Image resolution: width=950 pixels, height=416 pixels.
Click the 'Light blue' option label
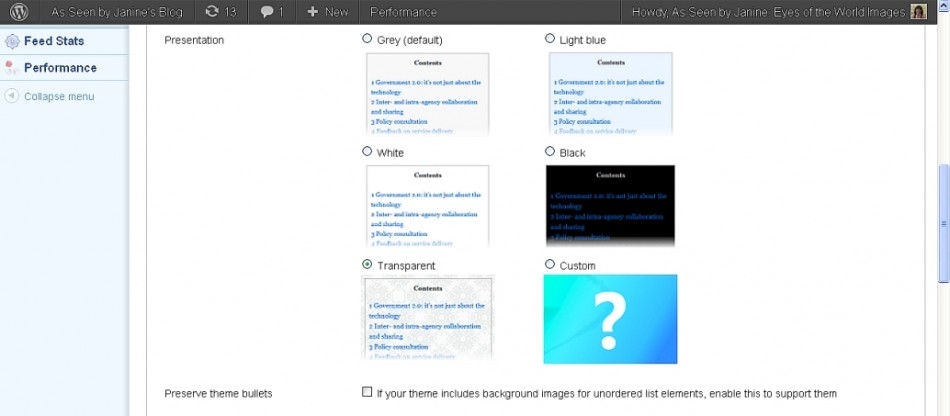(x=582, y=40)
